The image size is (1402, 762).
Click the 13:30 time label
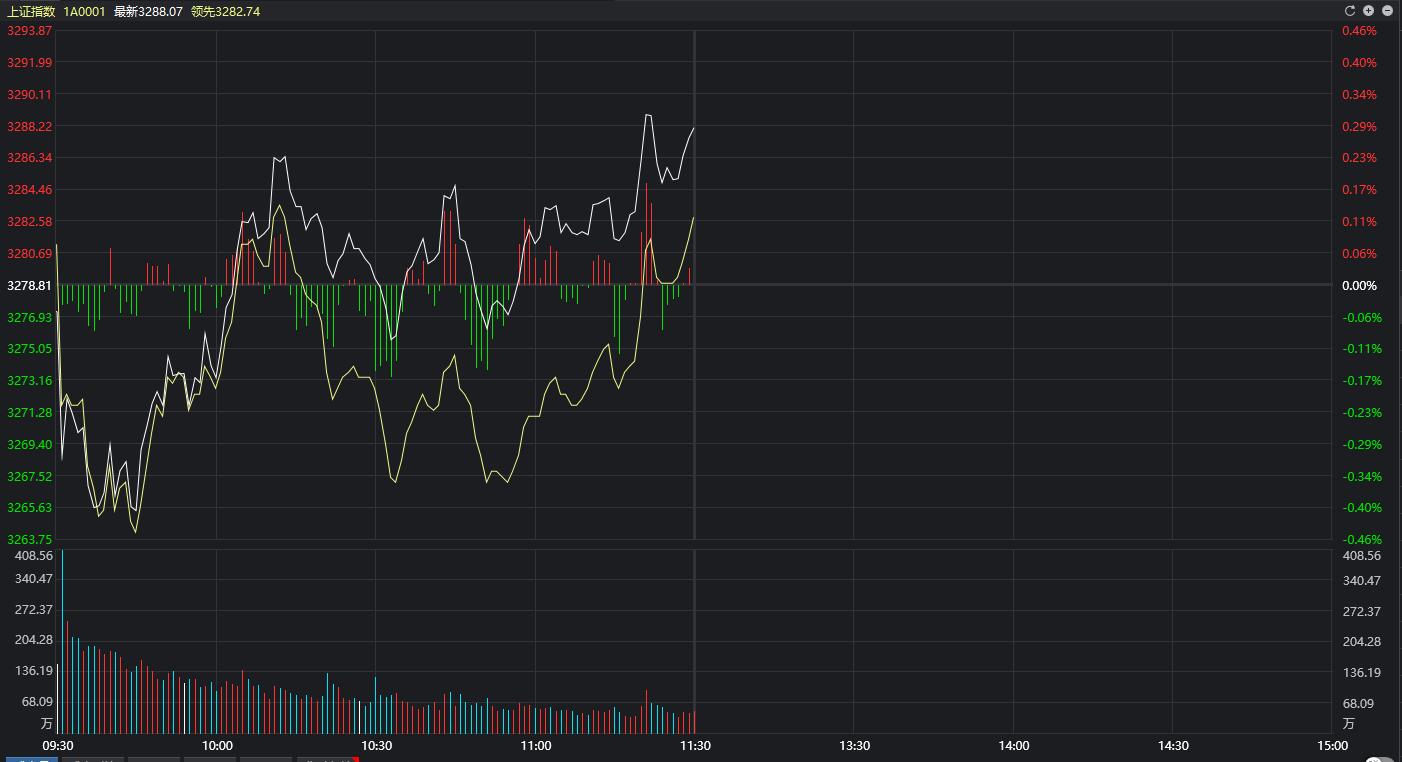[854, 746]
